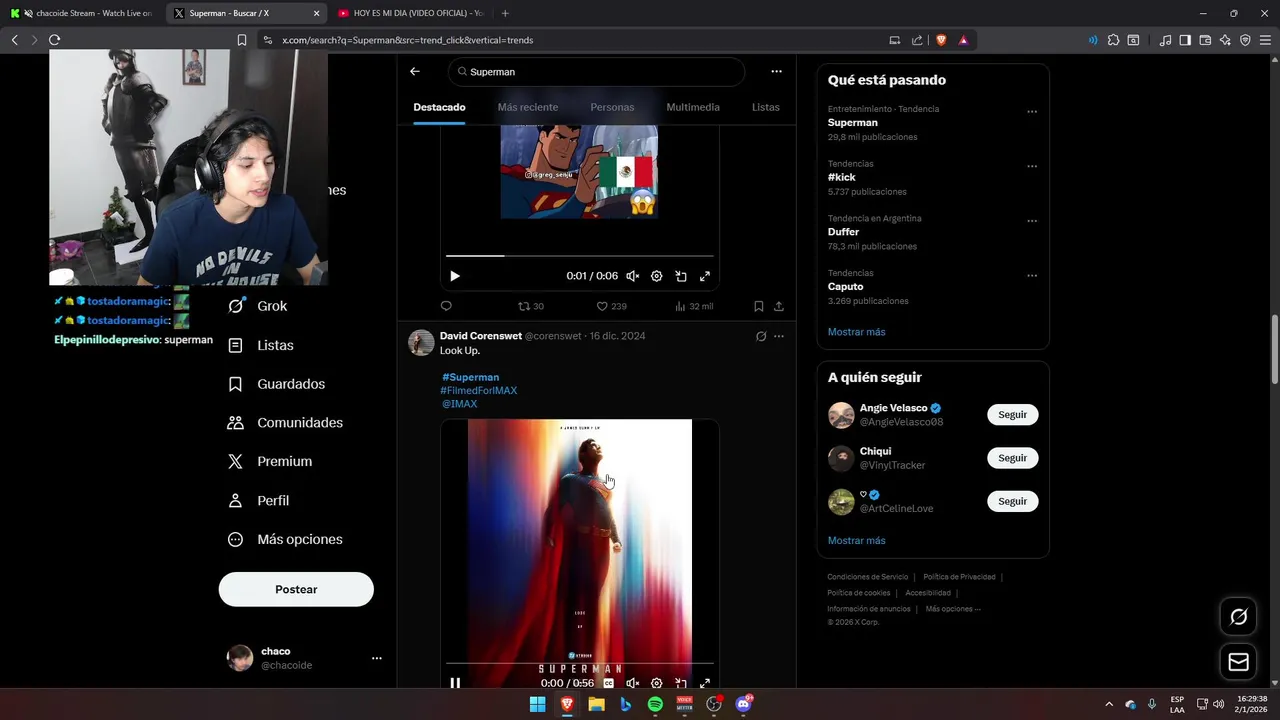Open Spotify from the taskbar
This screenshot has width=1280, height=720.
click(655, 704)
